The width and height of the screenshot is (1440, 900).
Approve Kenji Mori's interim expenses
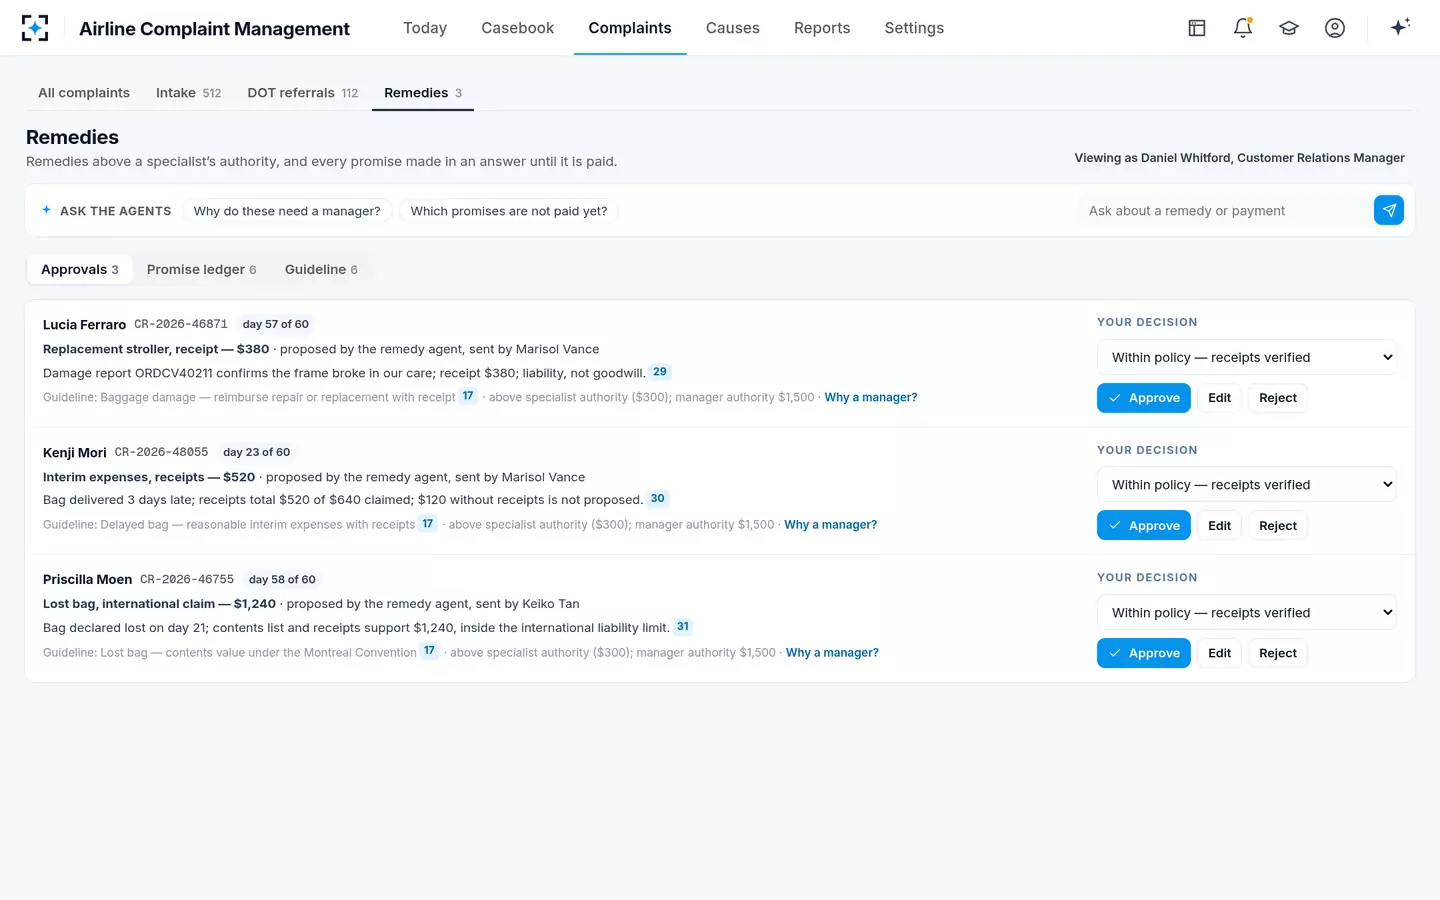tap(1144, 526)
